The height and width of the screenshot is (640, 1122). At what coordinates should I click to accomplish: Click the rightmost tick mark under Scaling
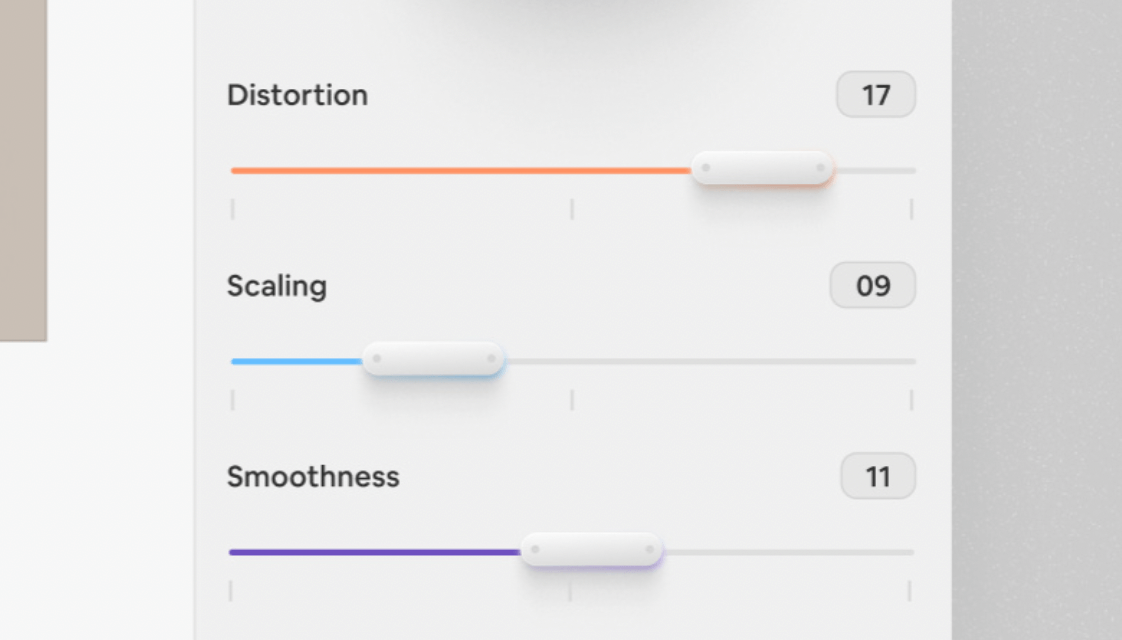coord(911,400)
